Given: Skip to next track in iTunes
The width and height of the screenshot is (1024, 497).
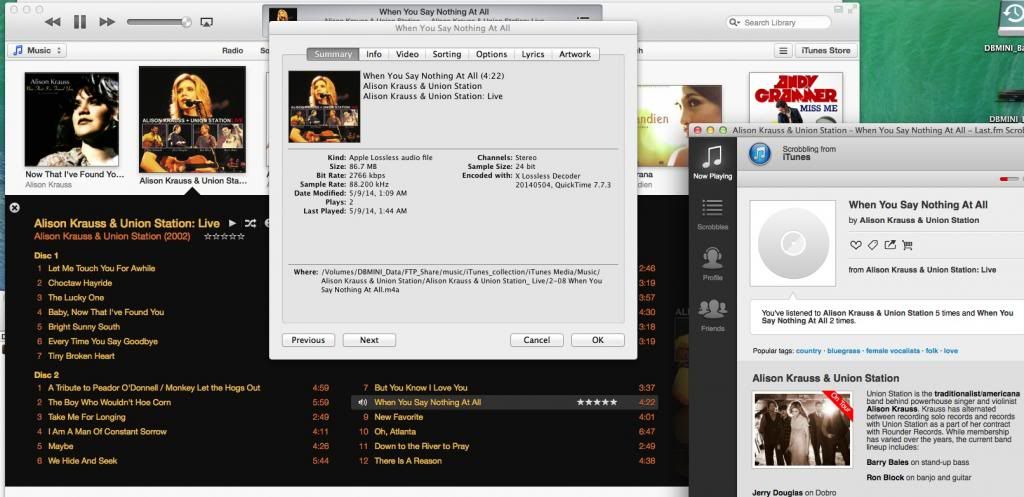Looking at the screenshot, I should 107,22.
